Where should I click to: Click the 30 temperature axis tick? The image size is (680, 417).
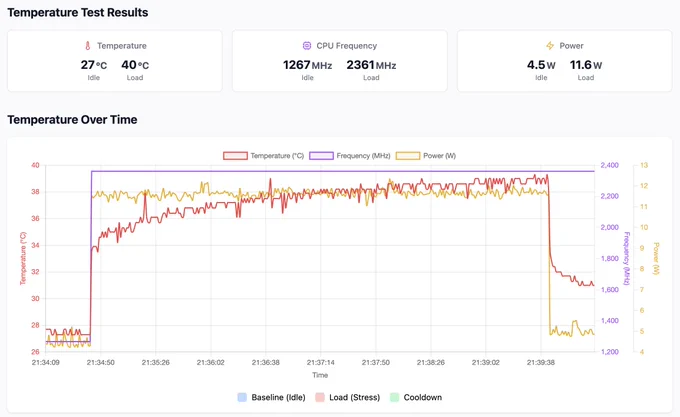click(35, 299)
